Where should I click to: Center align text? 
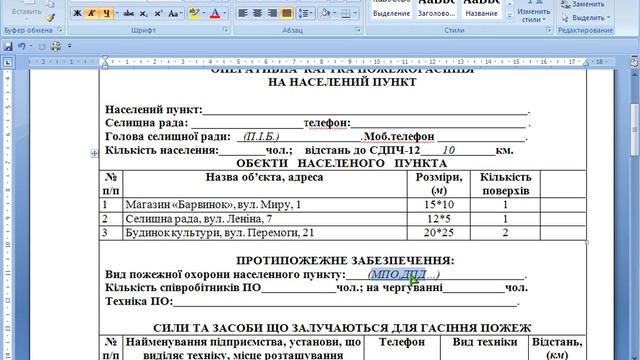(x=258, y=13)
